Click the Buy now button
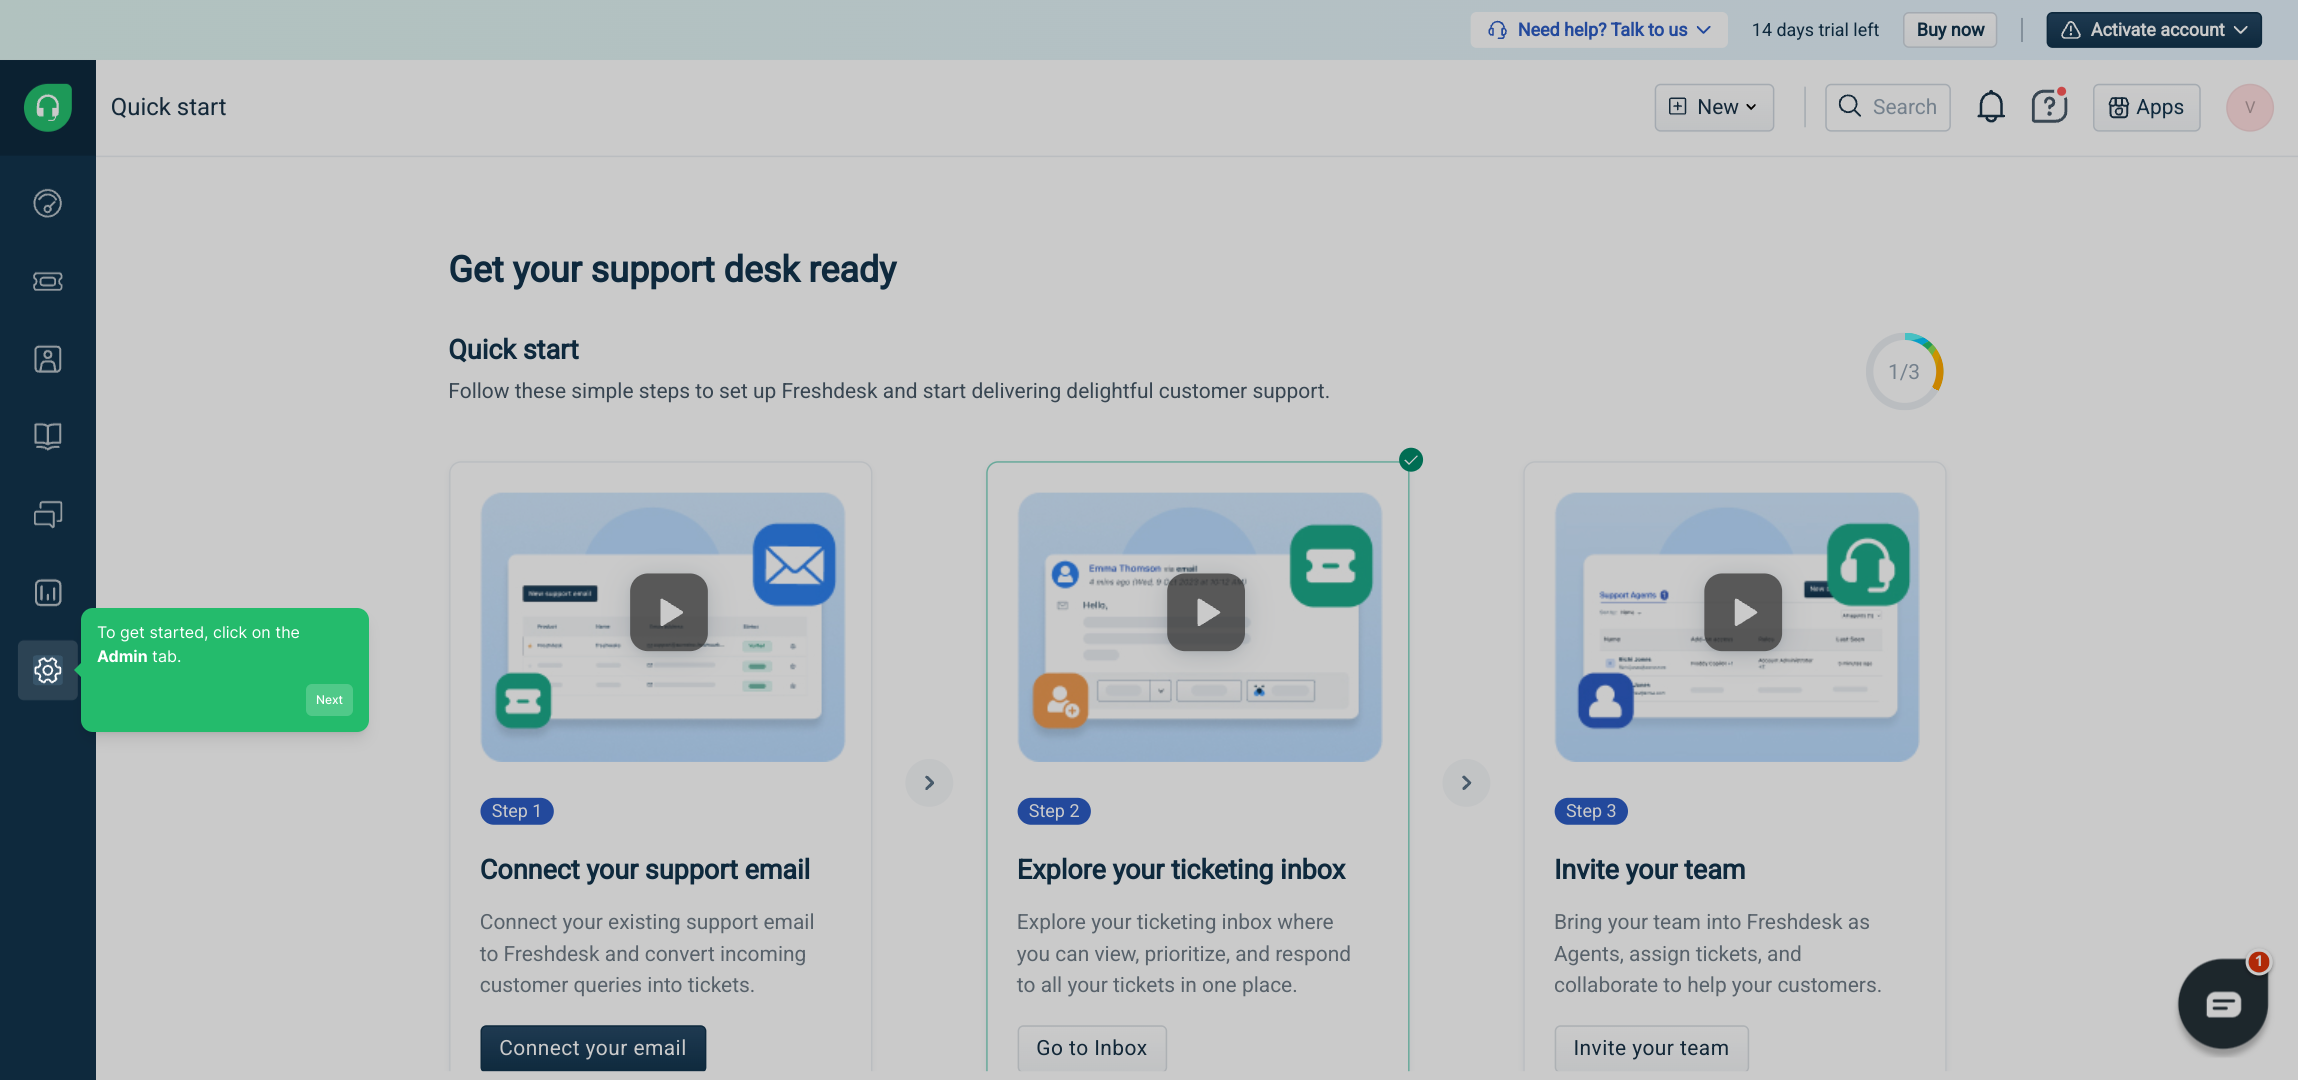 (1950, 30)
